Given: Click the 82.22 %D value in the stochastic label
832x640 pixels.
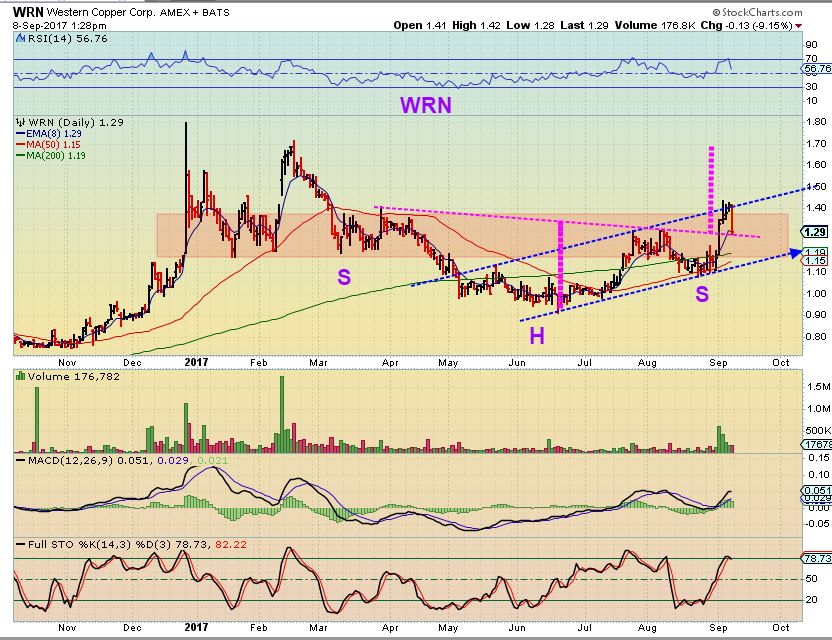Looking at the screenshot, I should point(231,544).
